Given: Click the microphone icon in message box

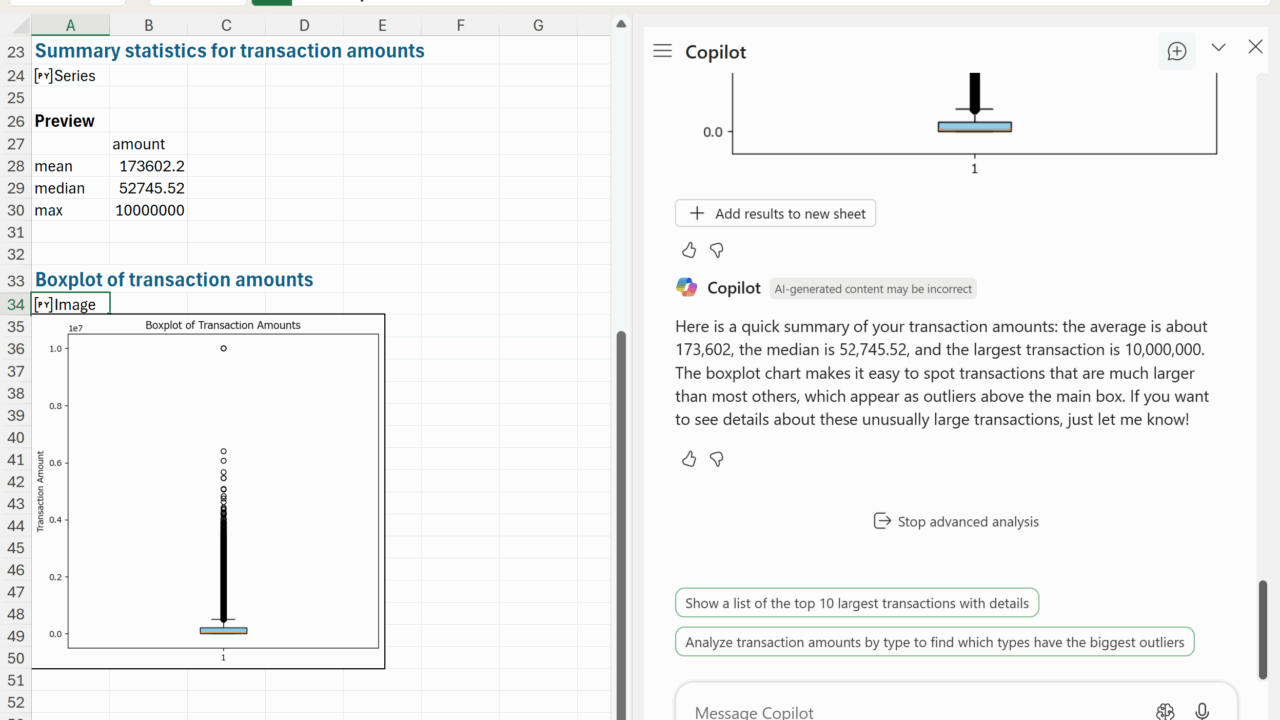Looking at the screenshot, I should pyautogui.click(x=1202, y=711).
